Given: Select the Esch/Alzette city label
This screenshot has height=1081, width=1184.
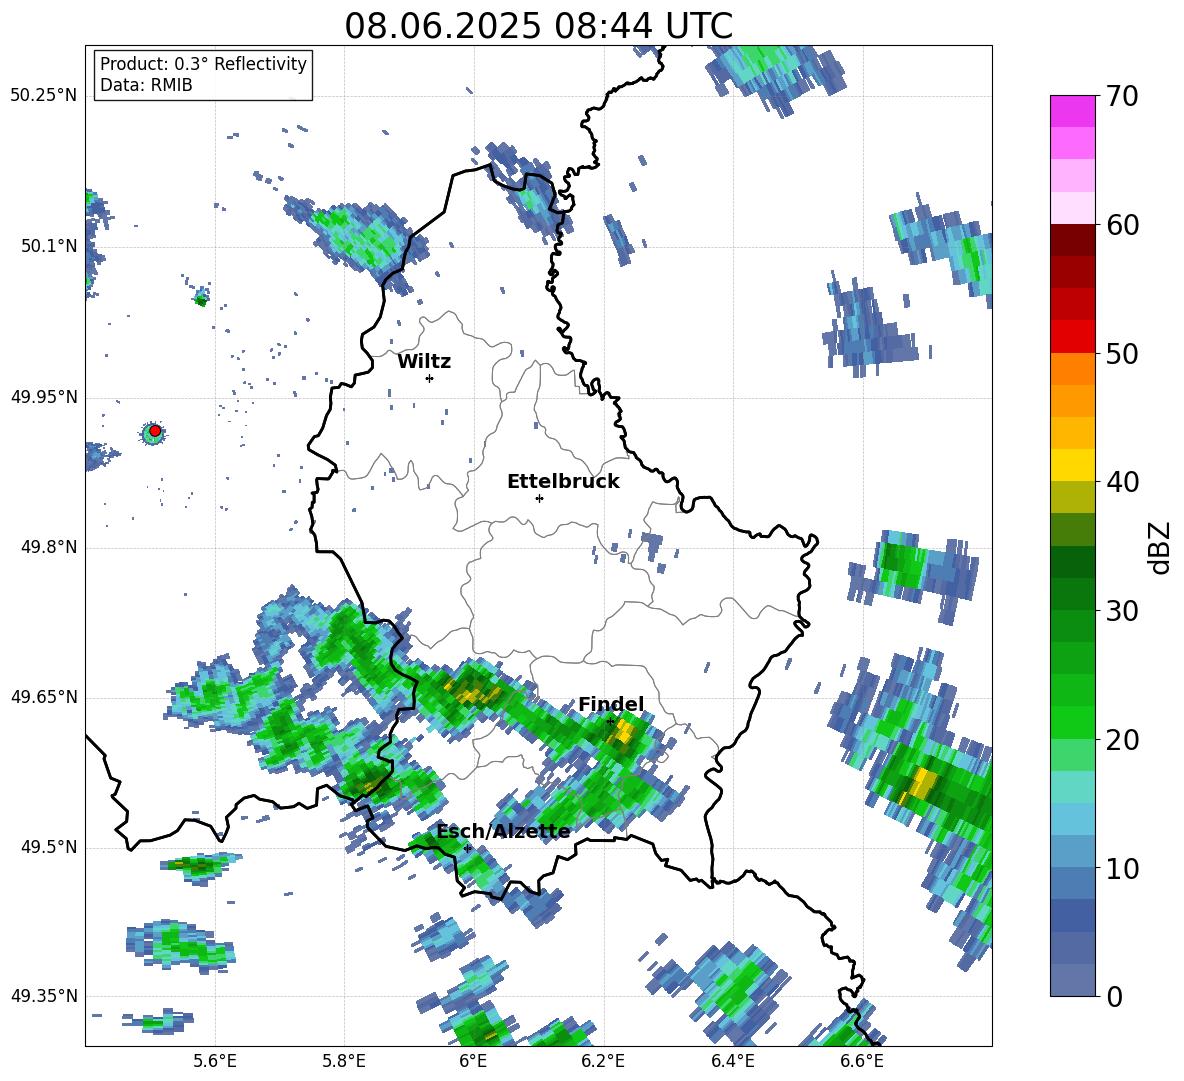Looking at the screenshot, I should [503, 832].
